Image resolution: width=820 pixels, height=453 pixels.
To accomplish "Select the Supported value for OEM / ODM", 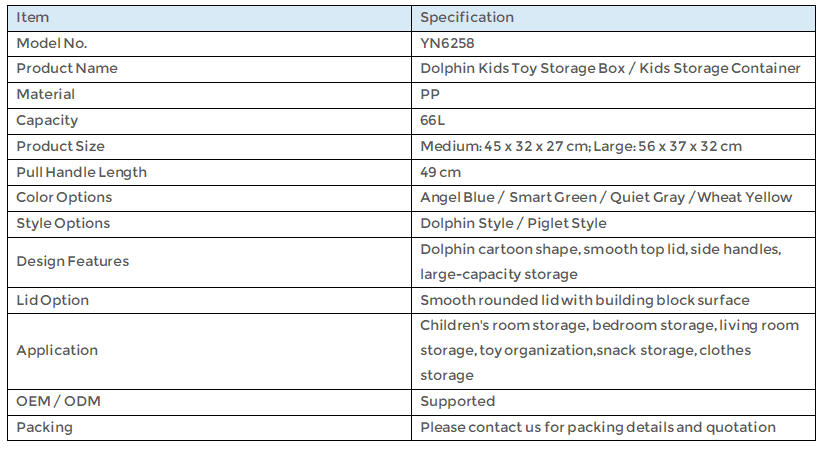I will point(458,401).
